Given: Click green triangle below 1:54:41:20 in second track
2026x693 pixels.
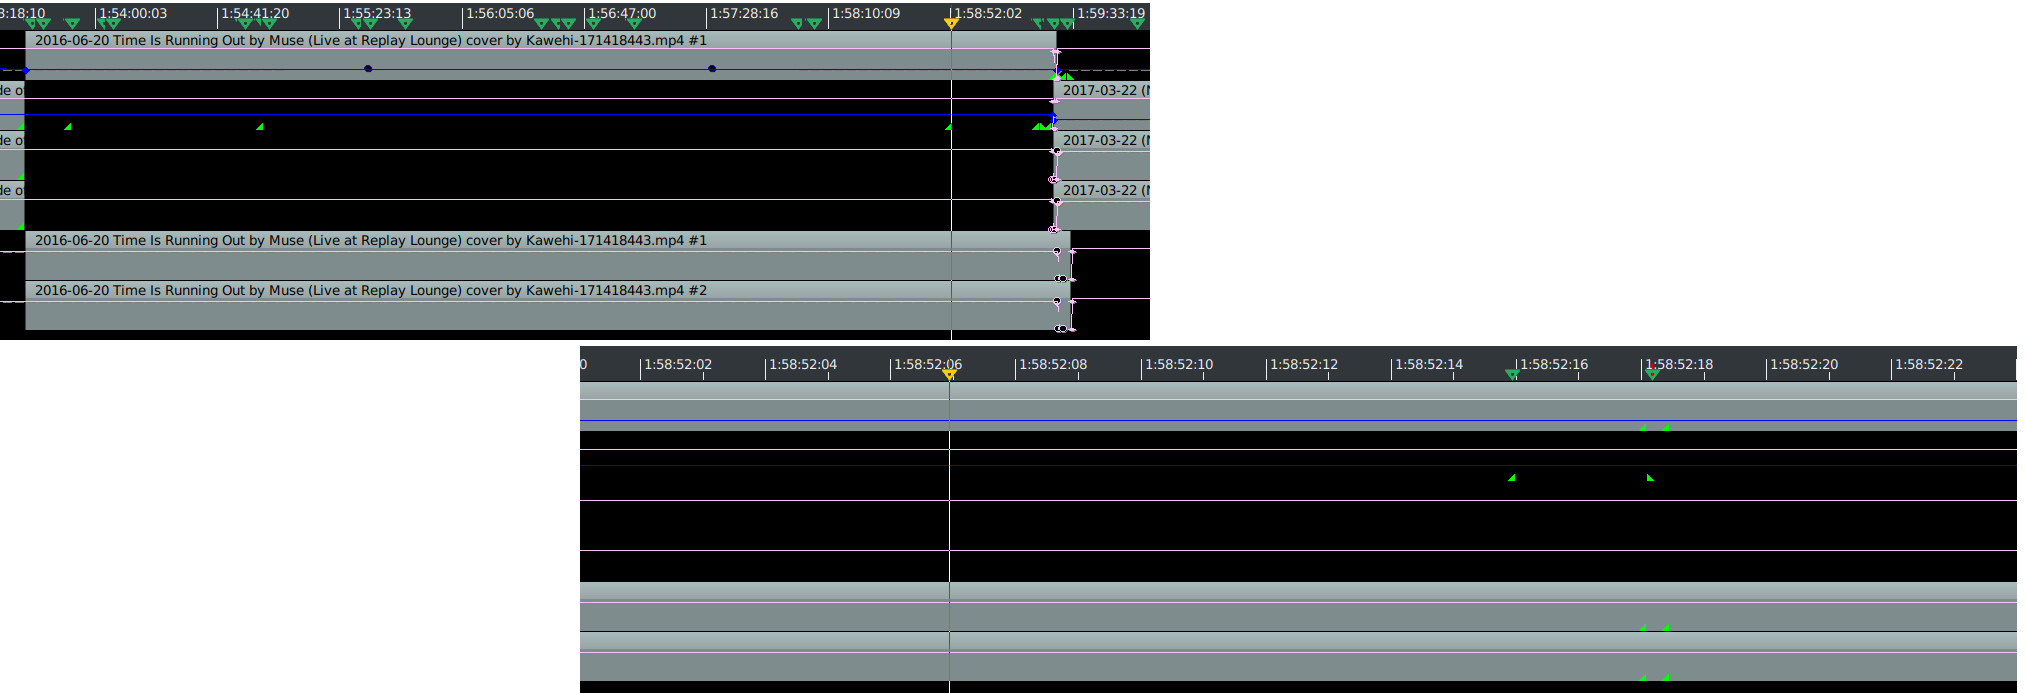Looking at the screenshot, I should pyautogui.click(x=260, y=127).
